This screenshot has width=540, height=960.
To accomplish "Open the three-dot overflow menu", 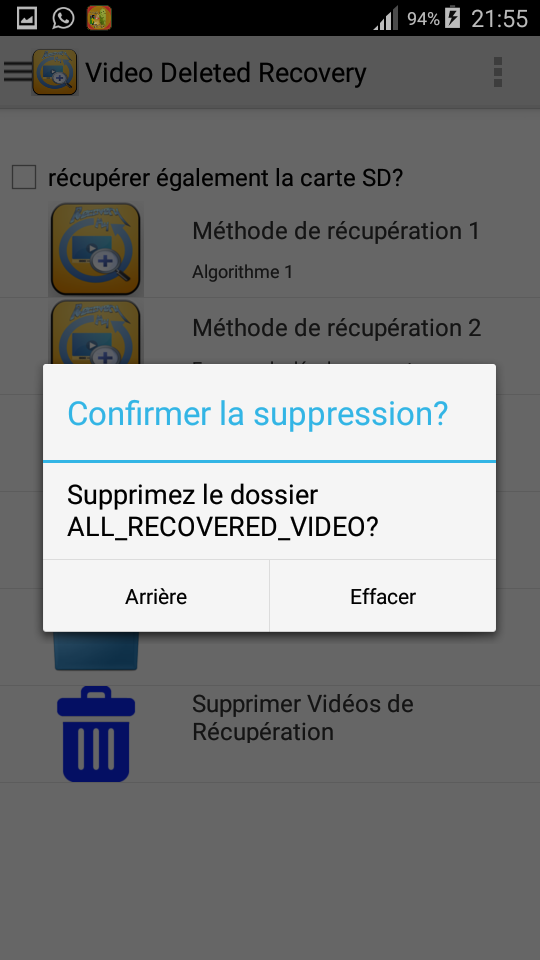I will point(497,72).
